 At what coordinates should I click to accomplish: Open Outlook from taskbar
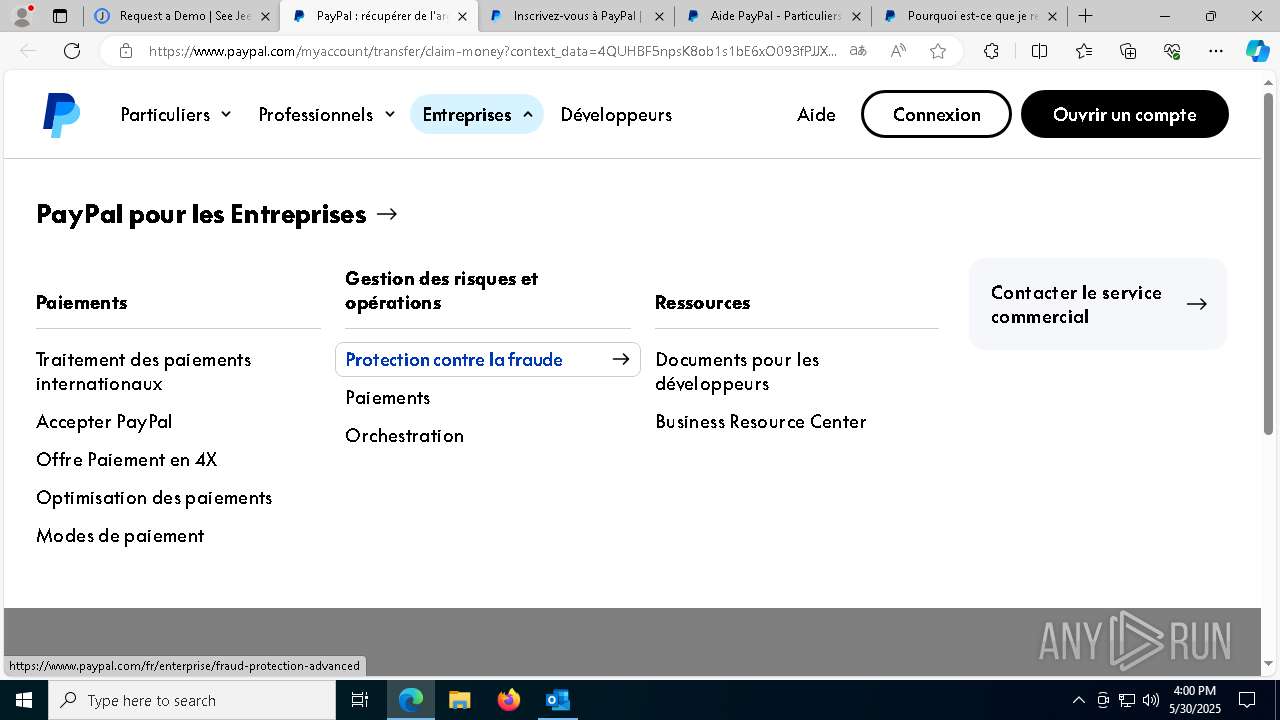point(557,700)
